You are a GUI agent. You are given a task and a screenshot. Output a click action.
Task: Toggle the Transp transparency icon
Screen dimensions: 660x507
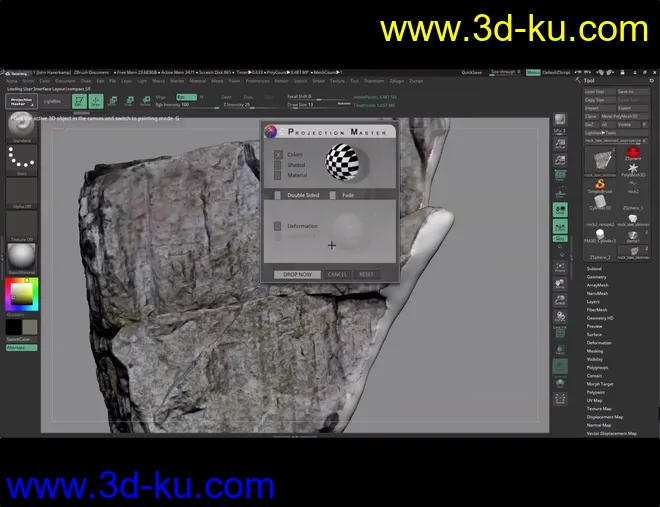(x=560, y=350)
